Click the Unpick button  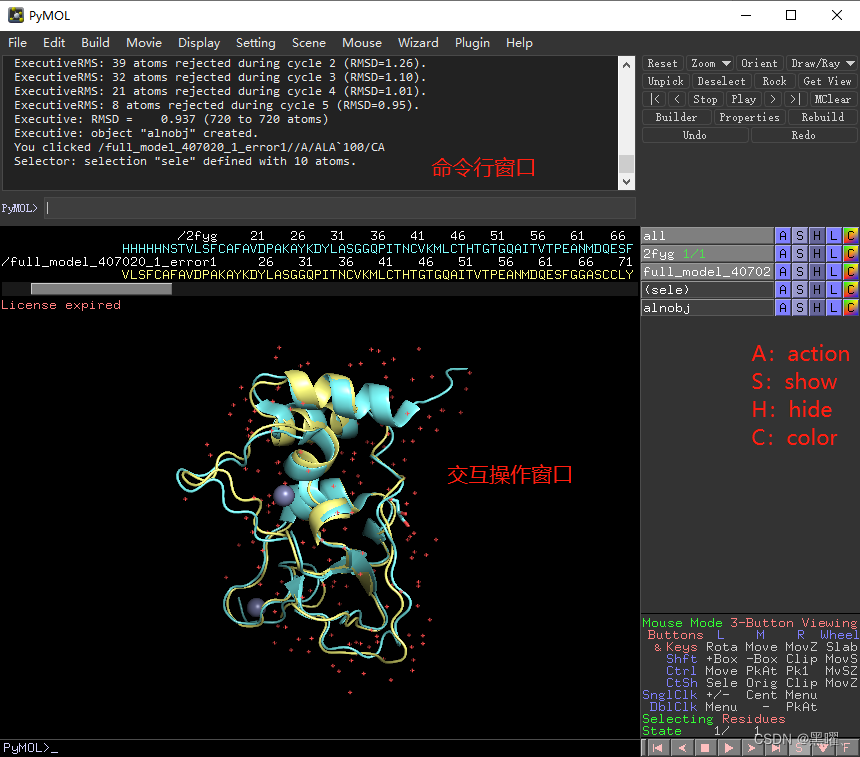pos(665,81)
